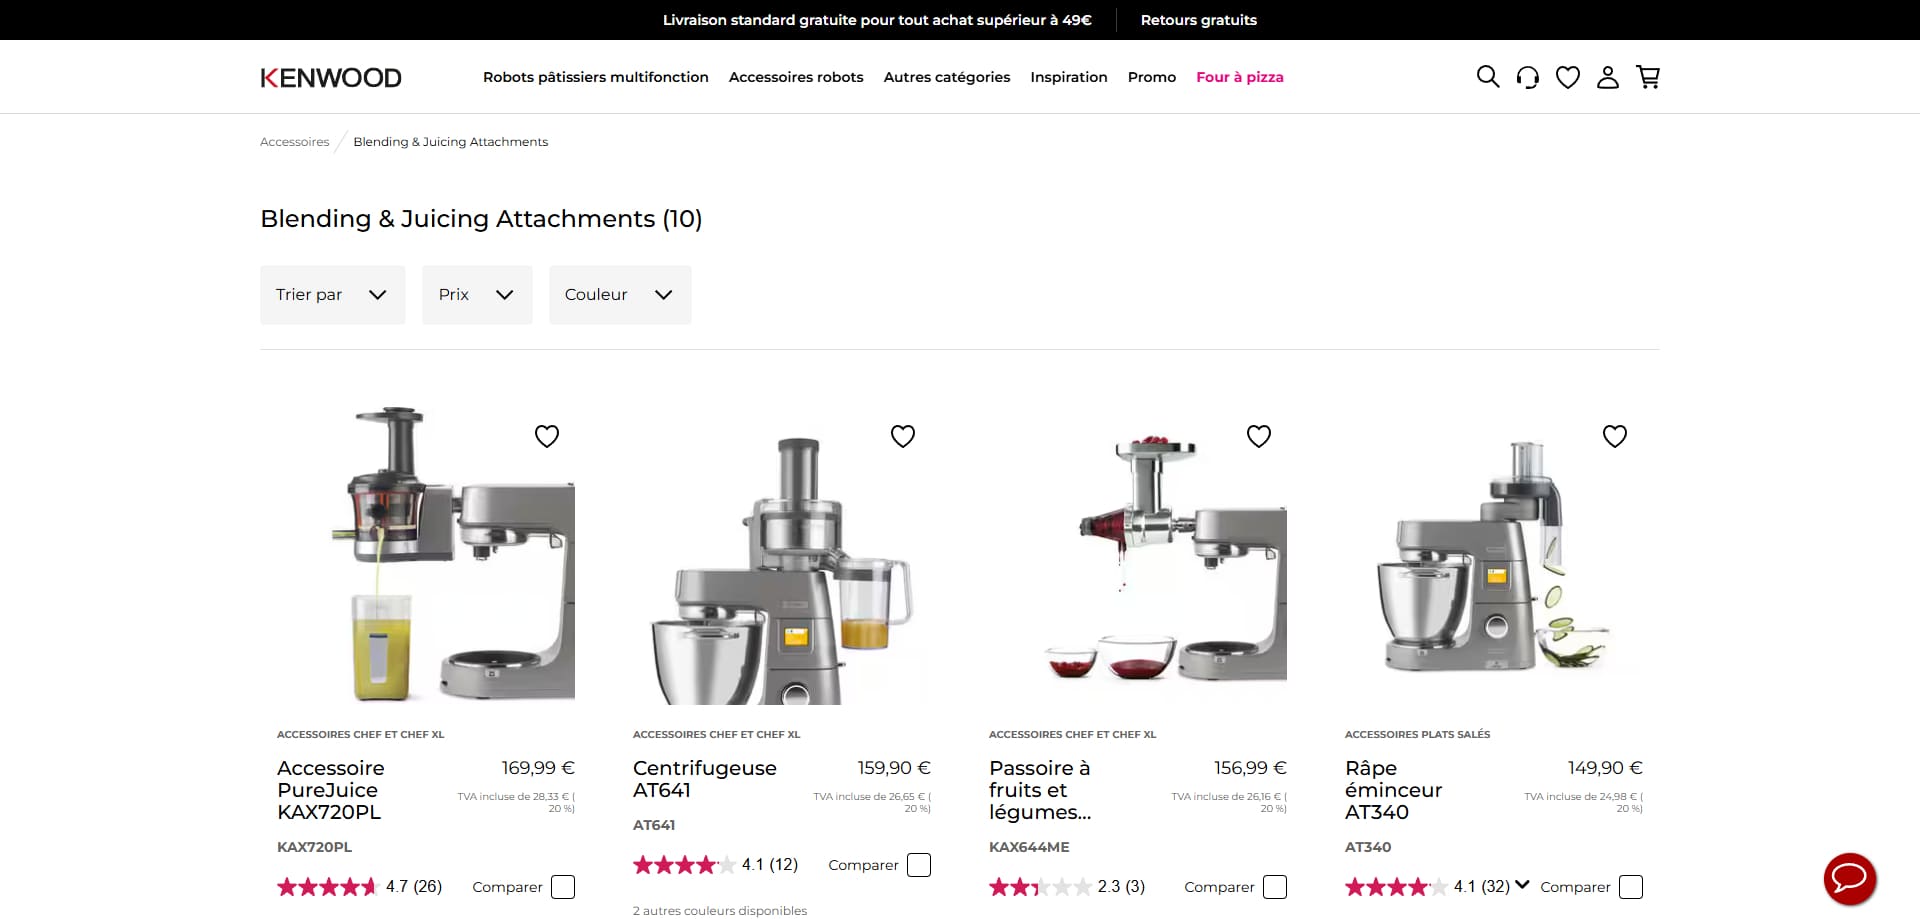The image size is (1920, 919).
Task: Open the shopping cart icon
Action: click(1648, 77)
